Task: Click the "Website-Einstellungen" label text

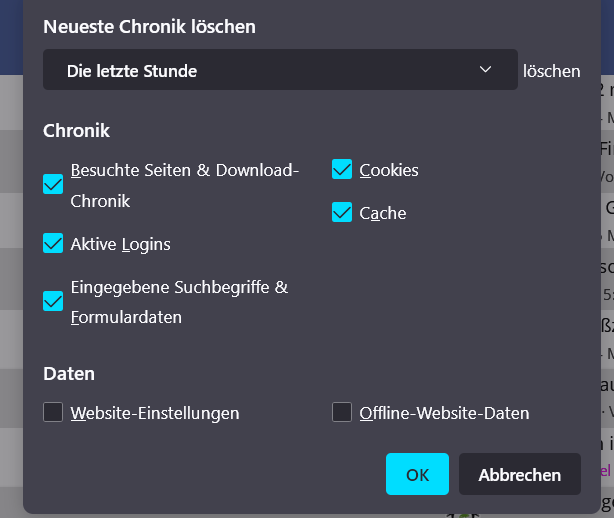Action: coord(155,413)
